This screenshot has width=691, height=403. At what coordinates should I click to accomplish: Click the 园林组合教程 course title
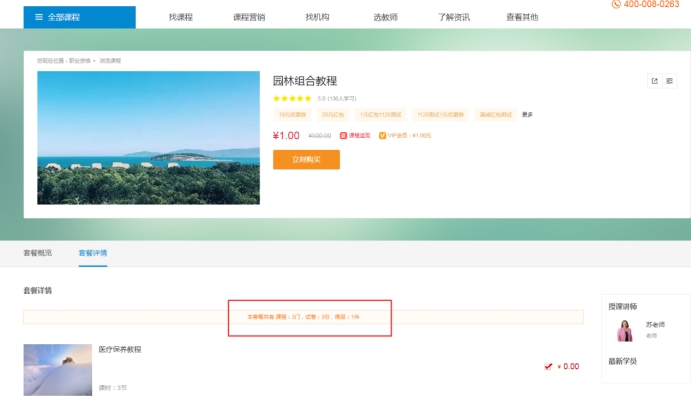pyautogui.click(x=305, y=81)
